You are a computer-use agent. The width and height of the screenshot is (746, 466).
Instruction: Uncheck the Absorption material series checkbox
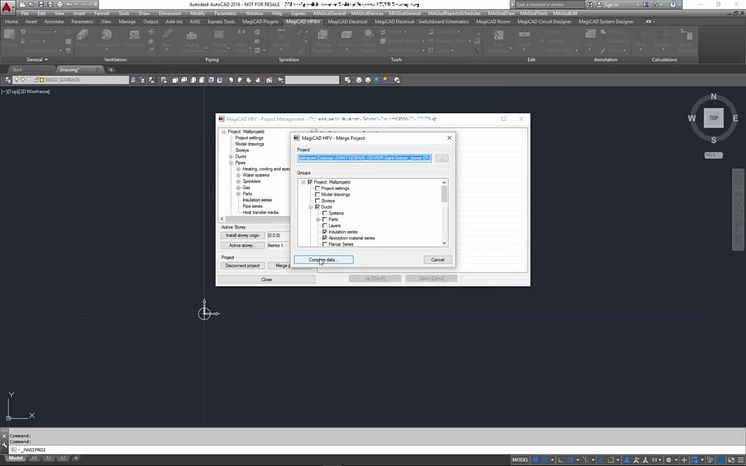pos(324,238)
